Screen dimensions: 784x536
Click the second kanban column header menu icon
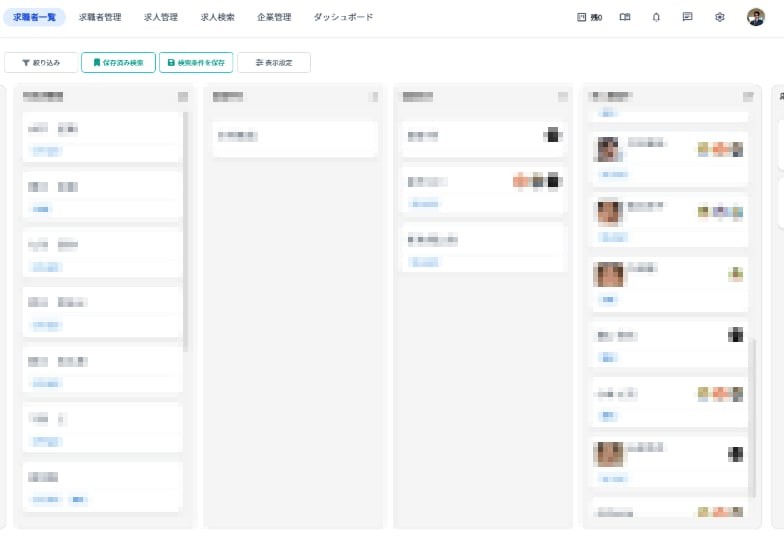click(374, 96)
